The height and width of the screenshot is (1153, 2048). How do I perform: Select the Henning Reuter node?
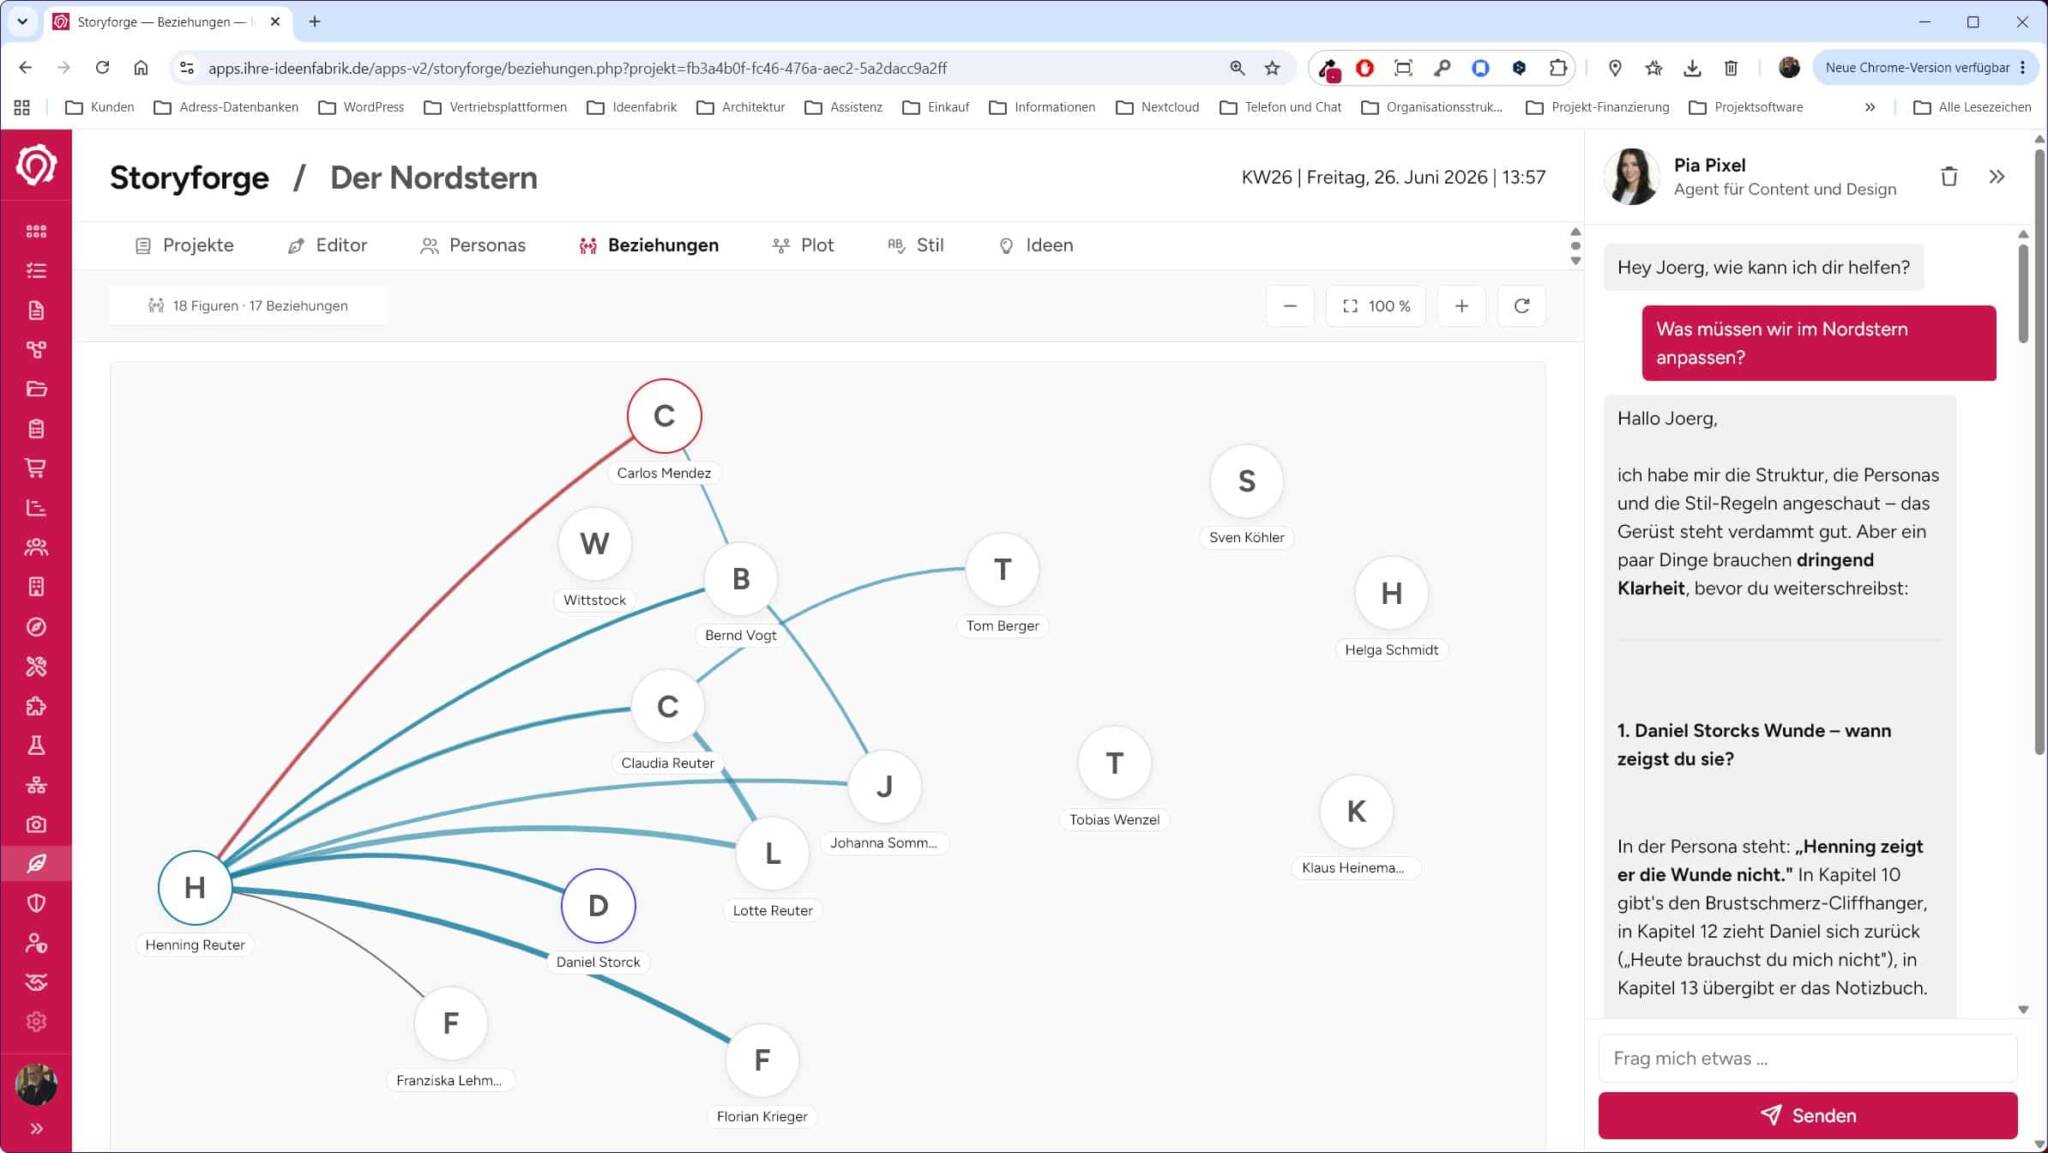195,887
